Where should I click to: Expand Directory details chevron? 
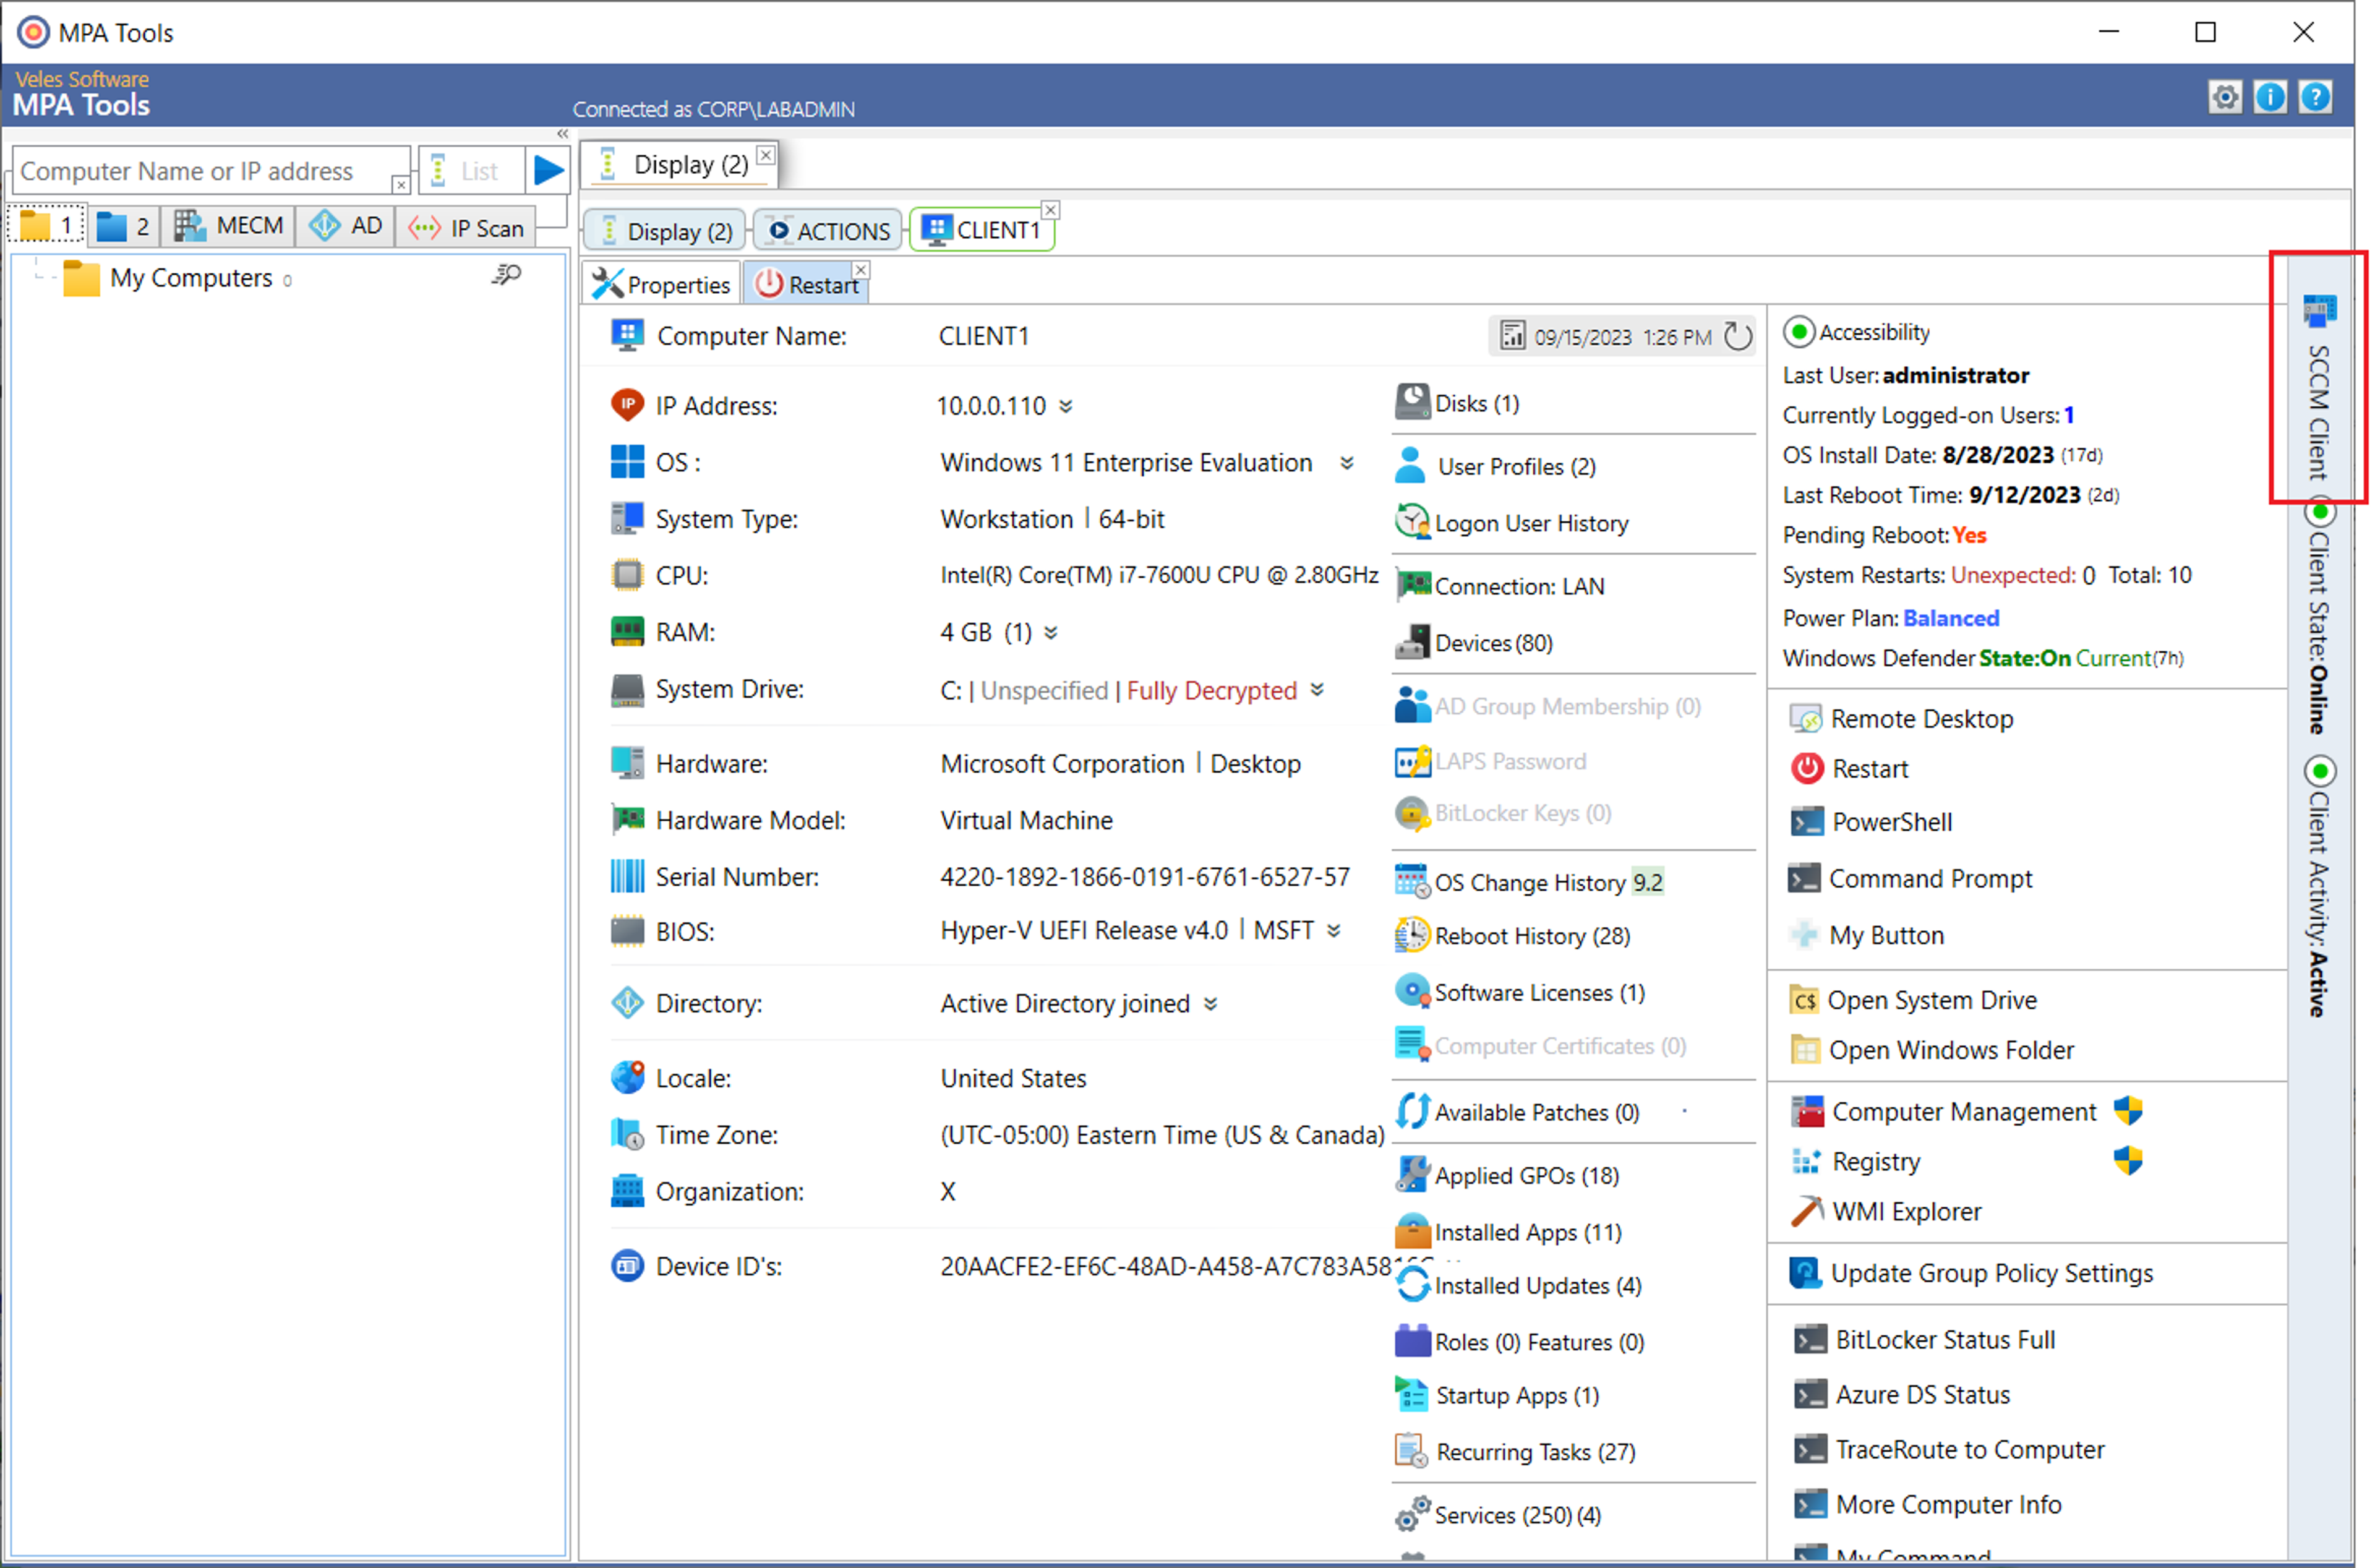(1210, 1004)
